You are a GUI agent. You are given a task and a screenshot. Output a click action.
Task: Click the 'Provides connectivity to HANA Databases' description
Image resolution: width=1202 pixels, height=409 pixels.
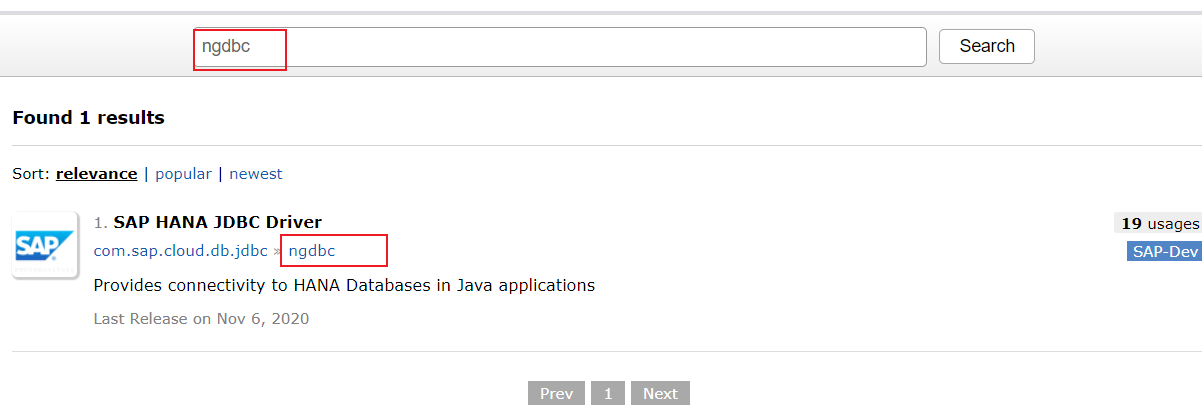click(344, 286)
